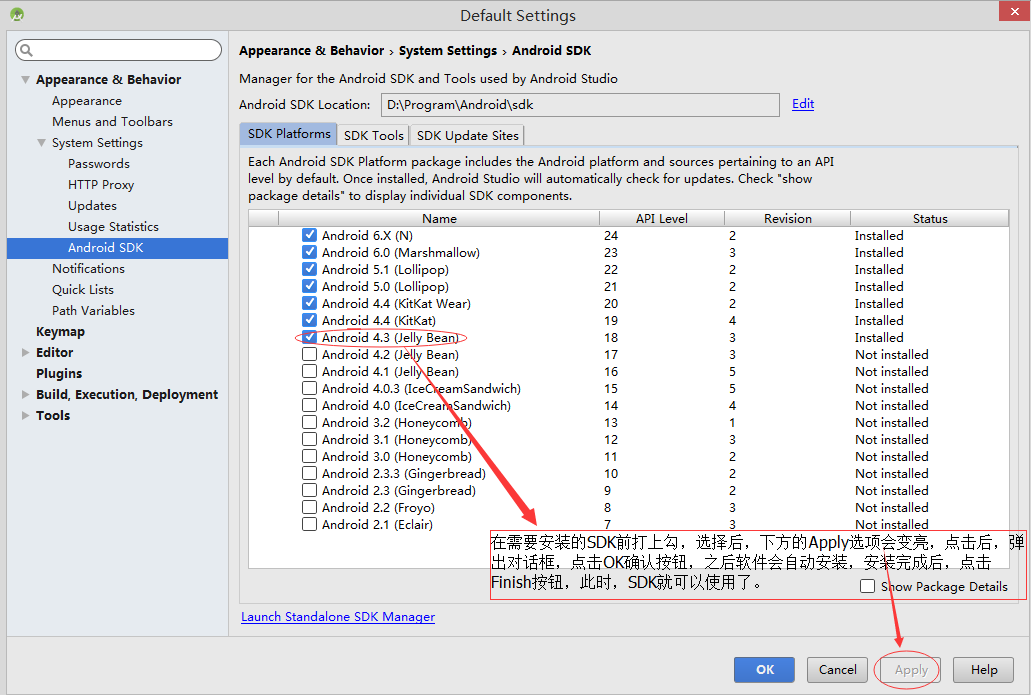This screenshot has width=1031, height=695.
Task: Open the SDK Update Sites tab
Action: pos(468,135)
